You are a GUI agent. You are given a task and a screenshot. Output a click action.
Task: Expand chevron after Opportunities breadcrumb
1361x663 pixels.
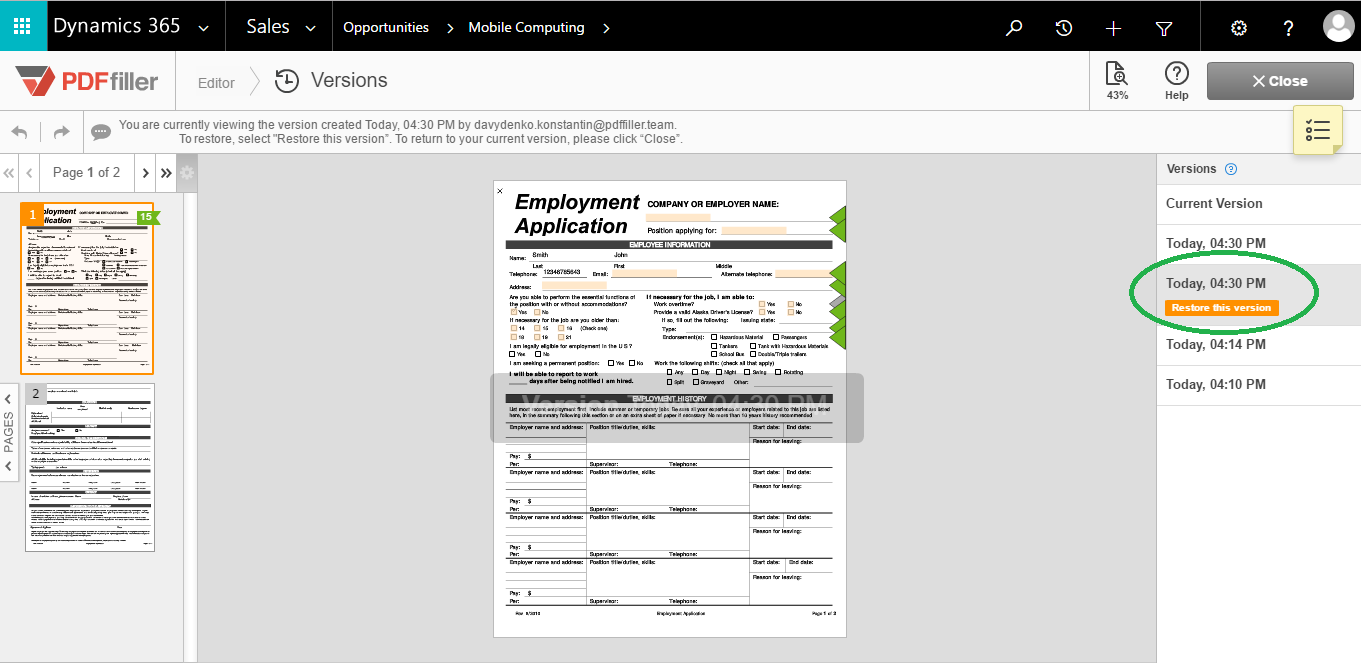[449, 27]
